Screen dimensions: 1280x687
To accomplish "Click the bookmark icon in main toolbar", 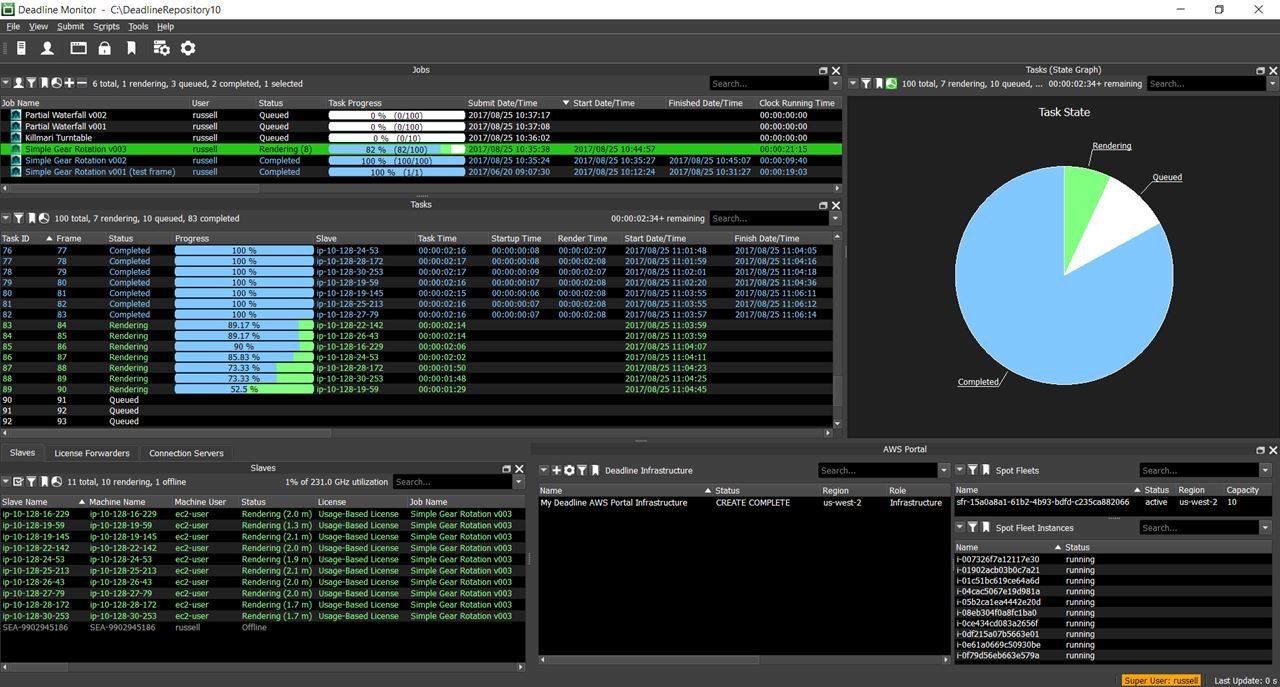I will click(x=131, y=48).
